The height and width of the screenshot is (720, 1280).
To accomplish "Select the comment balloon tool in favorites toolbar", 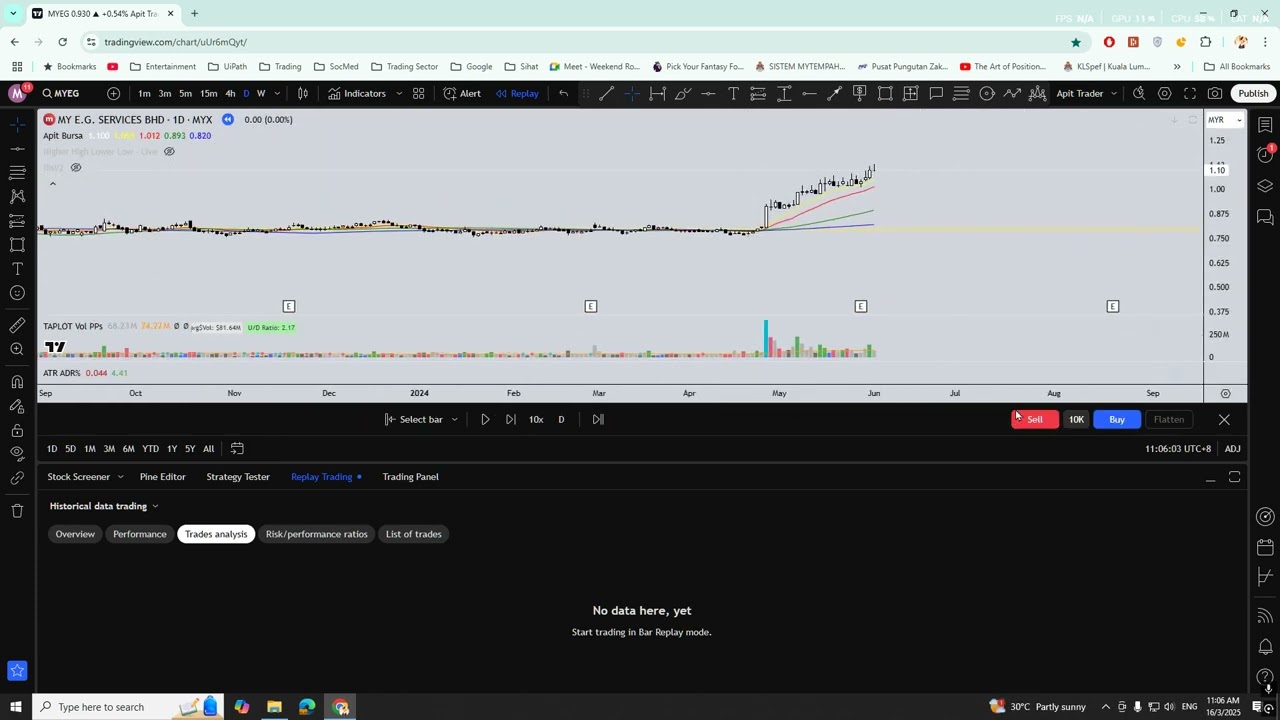I will coord(936,93).
